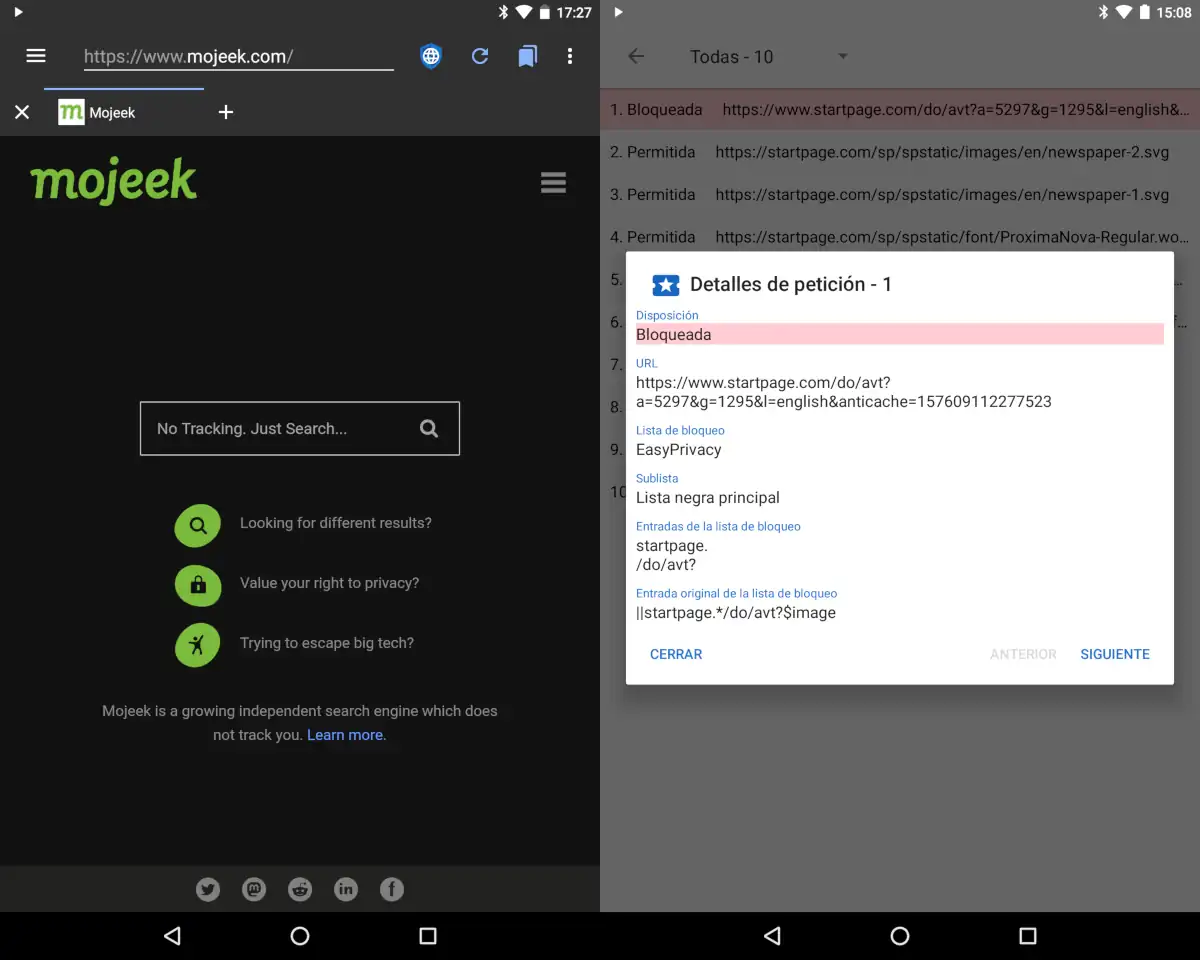This screenshot has width=1200, height=960.
Task: Open 'Value your right to privacy?' text
Action: (329, 583)
